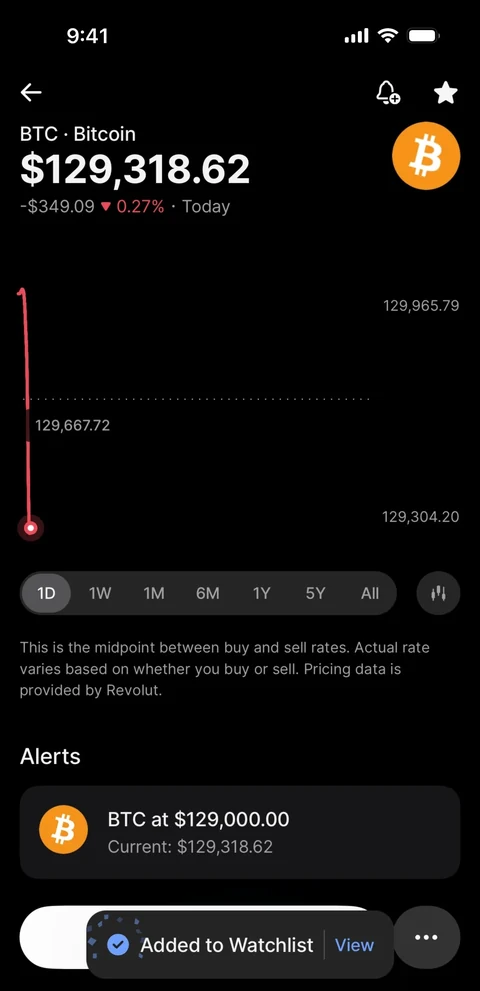Select the 1D time range

[x=46, y=593]
